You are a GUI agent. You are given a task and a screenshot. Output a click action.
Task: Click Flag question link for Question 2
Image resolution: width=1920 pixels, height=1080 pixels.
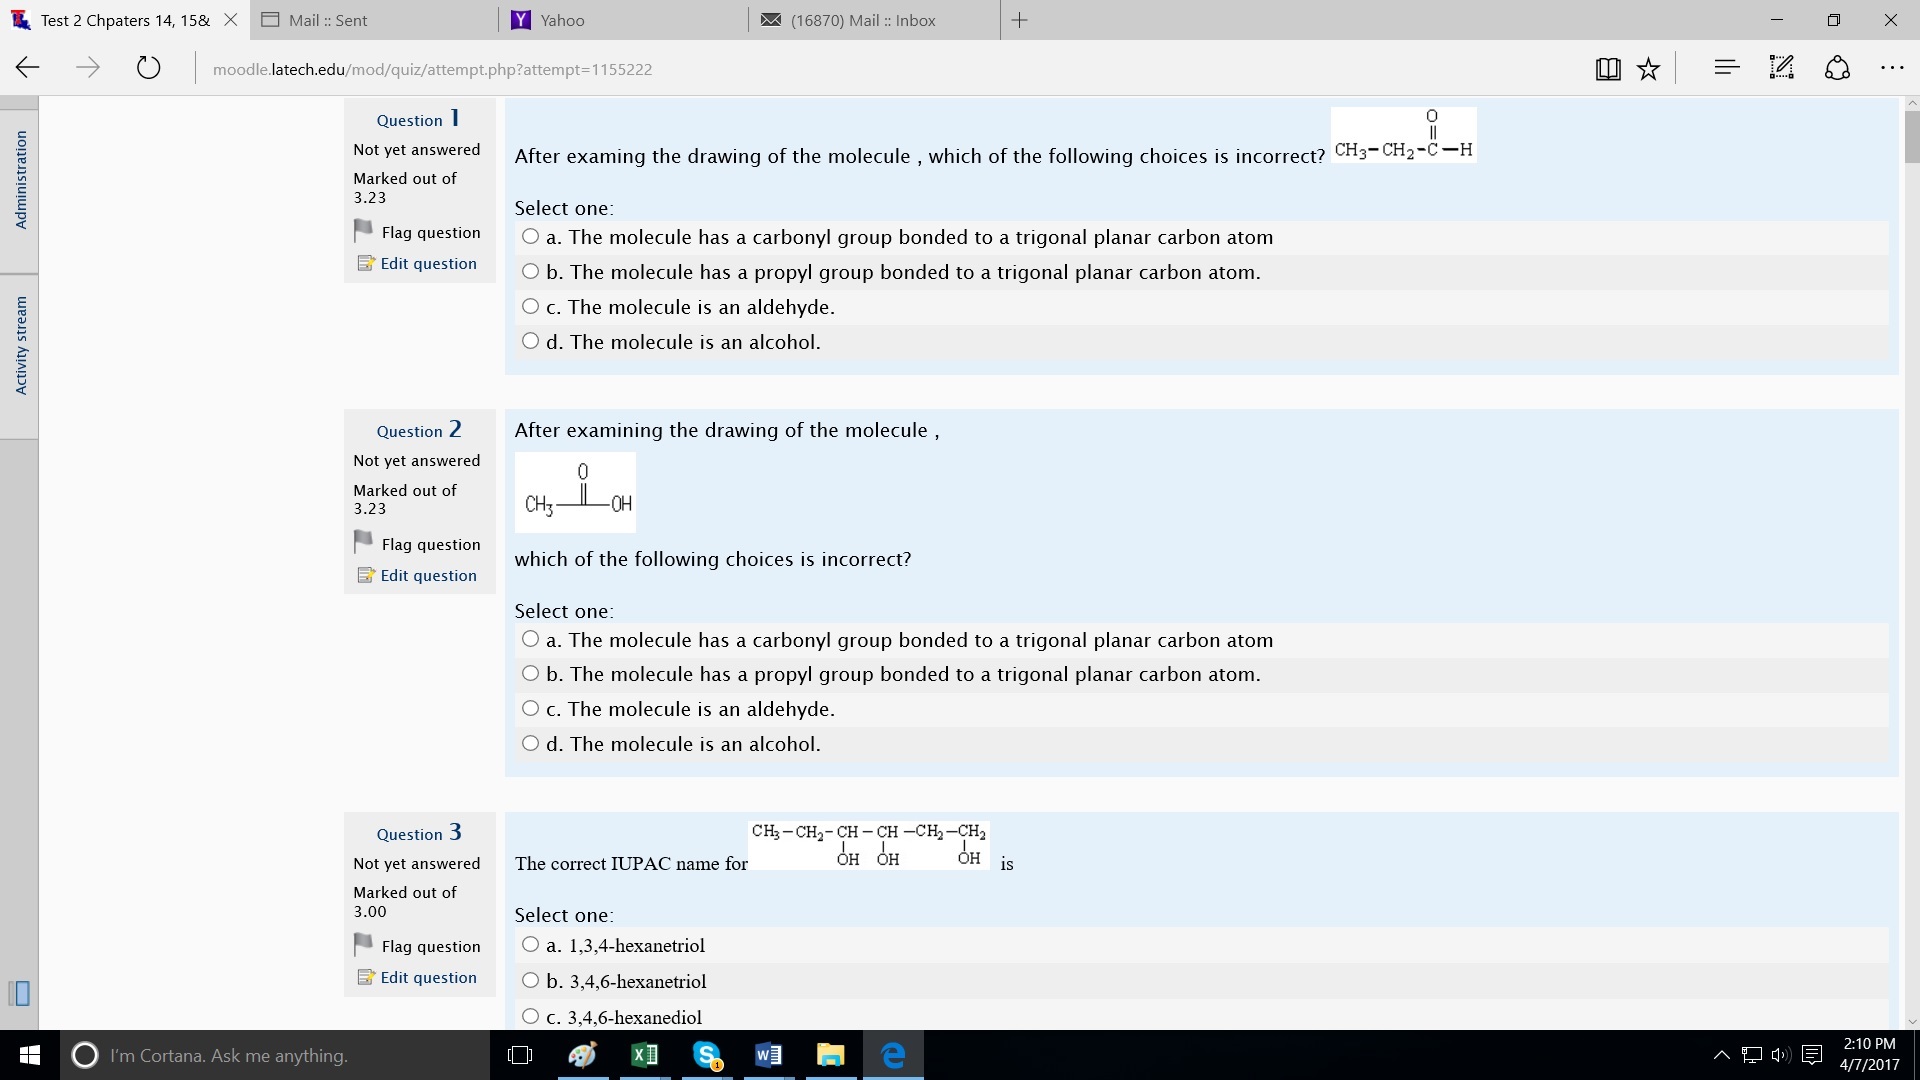pos(431,544)
